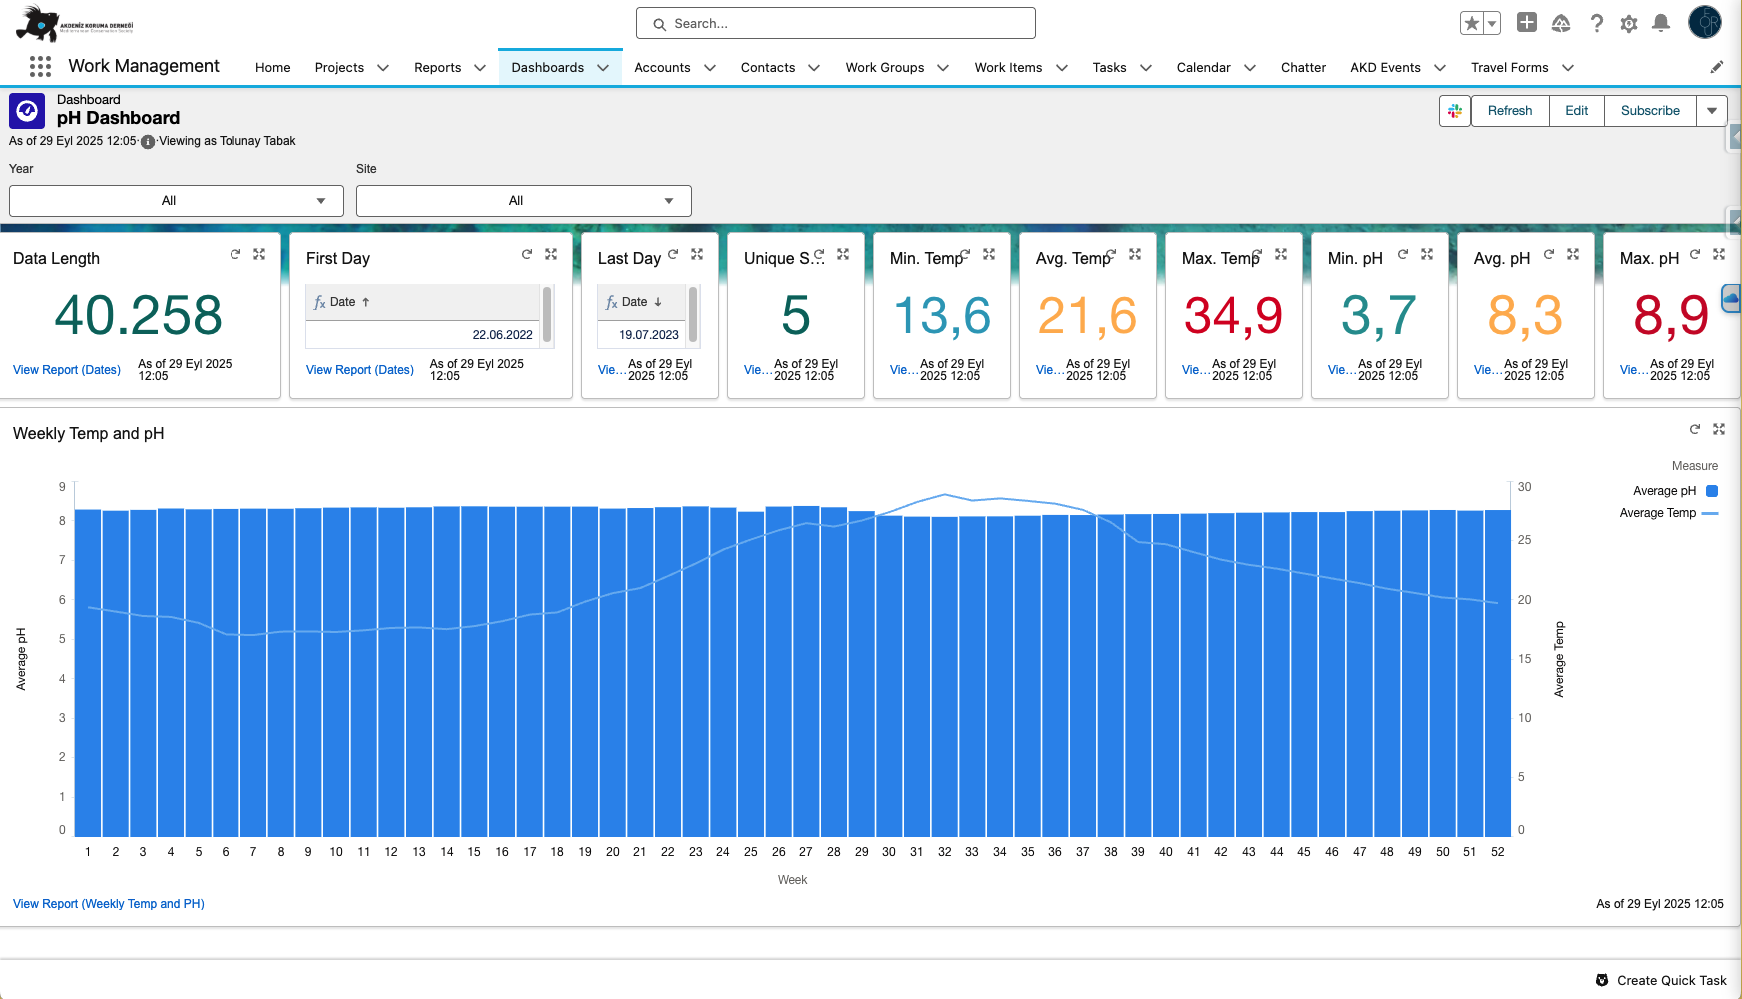Viewport: 1742px width, 999px height.
Task: Expand the Avg. Temp component
Action: click(1135, 254)
